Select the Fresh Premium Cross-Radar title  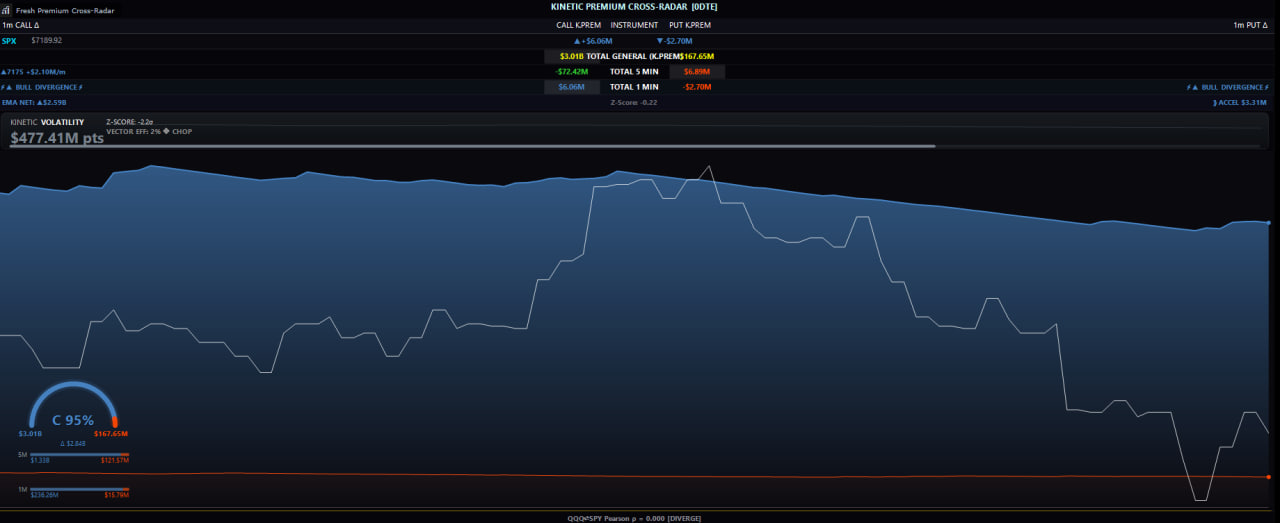pos(65,10)
